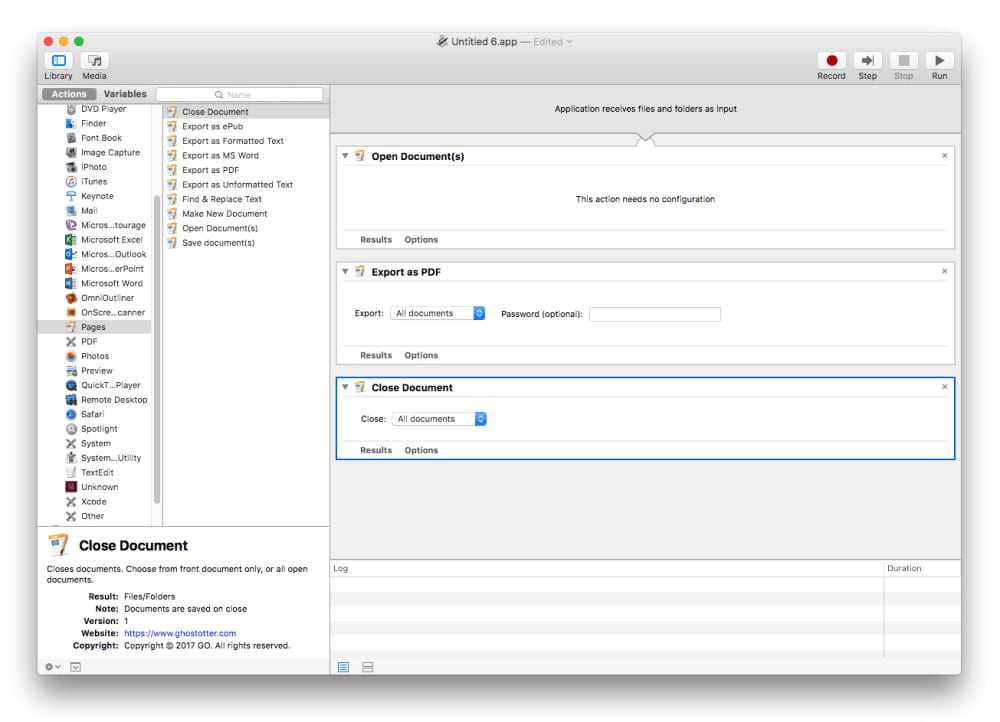1000x722 pixels.
Task: Switch to the Actions tab
Action: [x=69, y=94]
